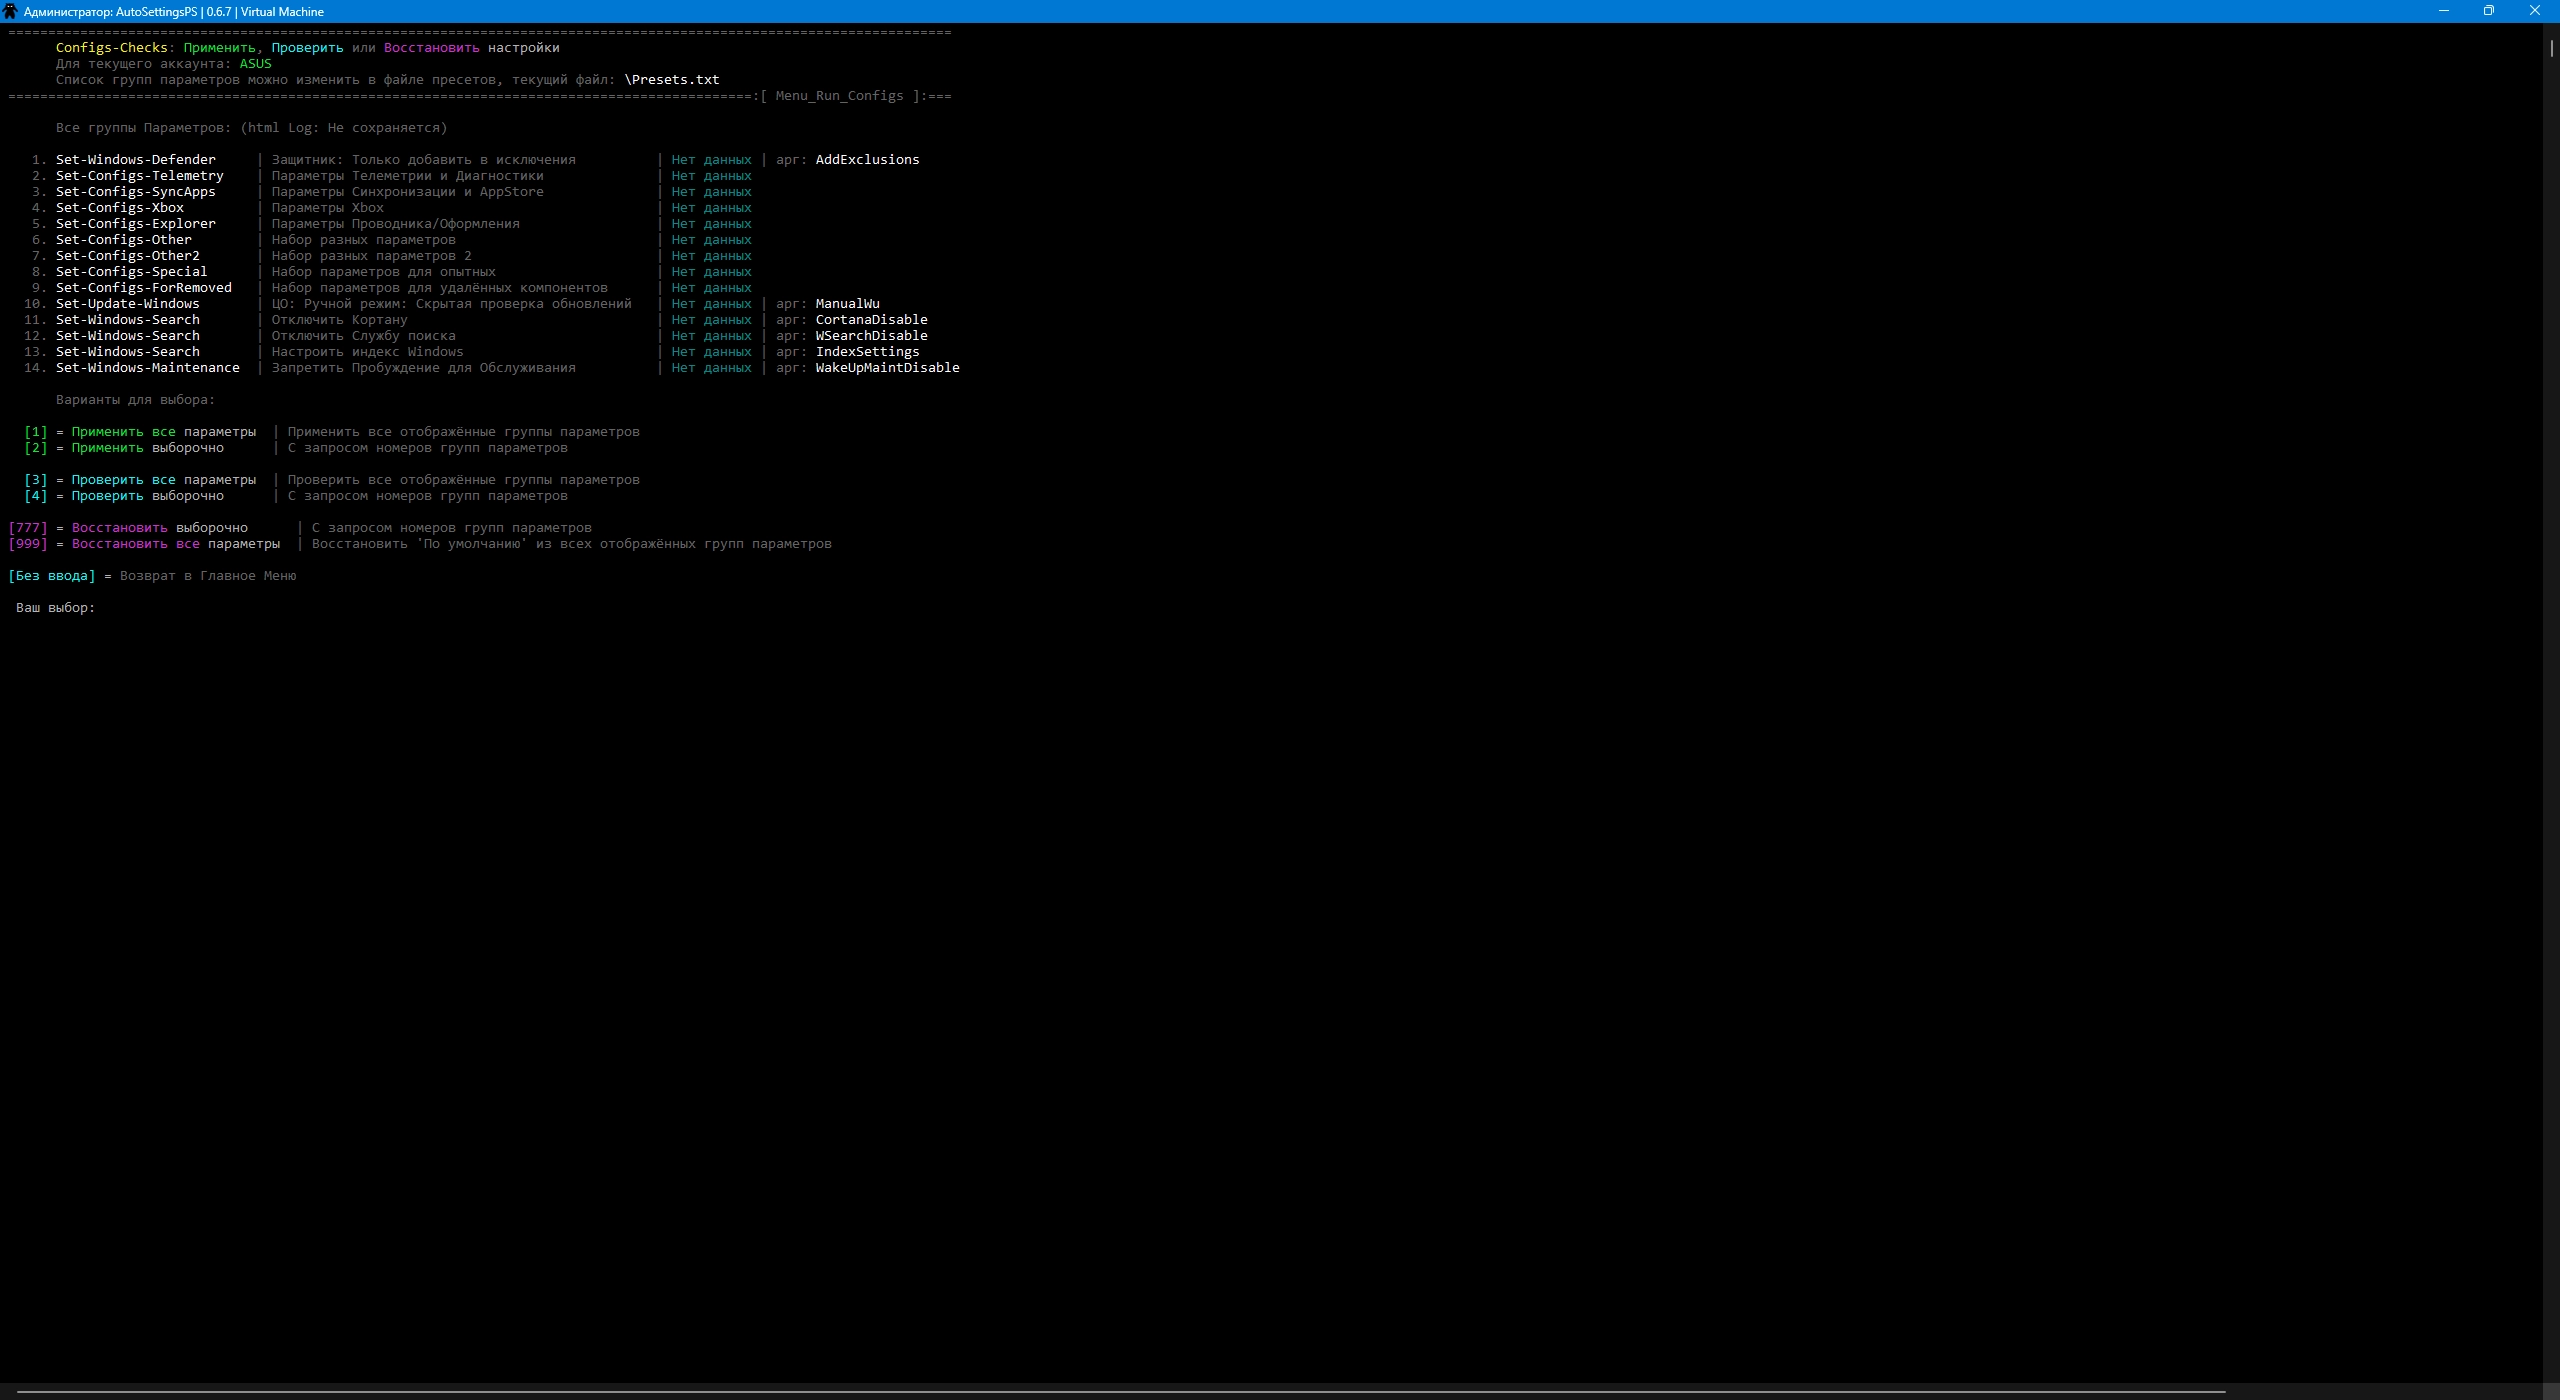Viewport: 2560px width, 1400px height.
Task: Select 'Set-Windows-Defender' row text
Action: pyautogui.click(x=136, y=160)
